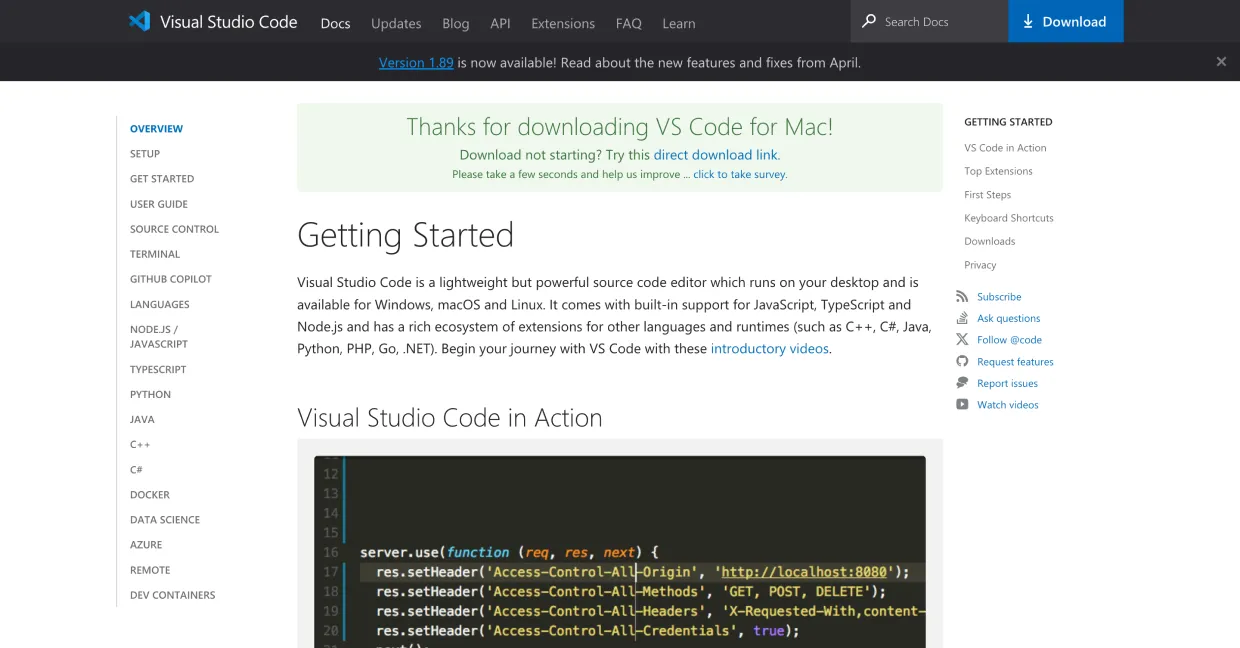Click the Visual Studio Code title text
The height and width of the screenshot is (648, 1240).
[x=229, y=21]
